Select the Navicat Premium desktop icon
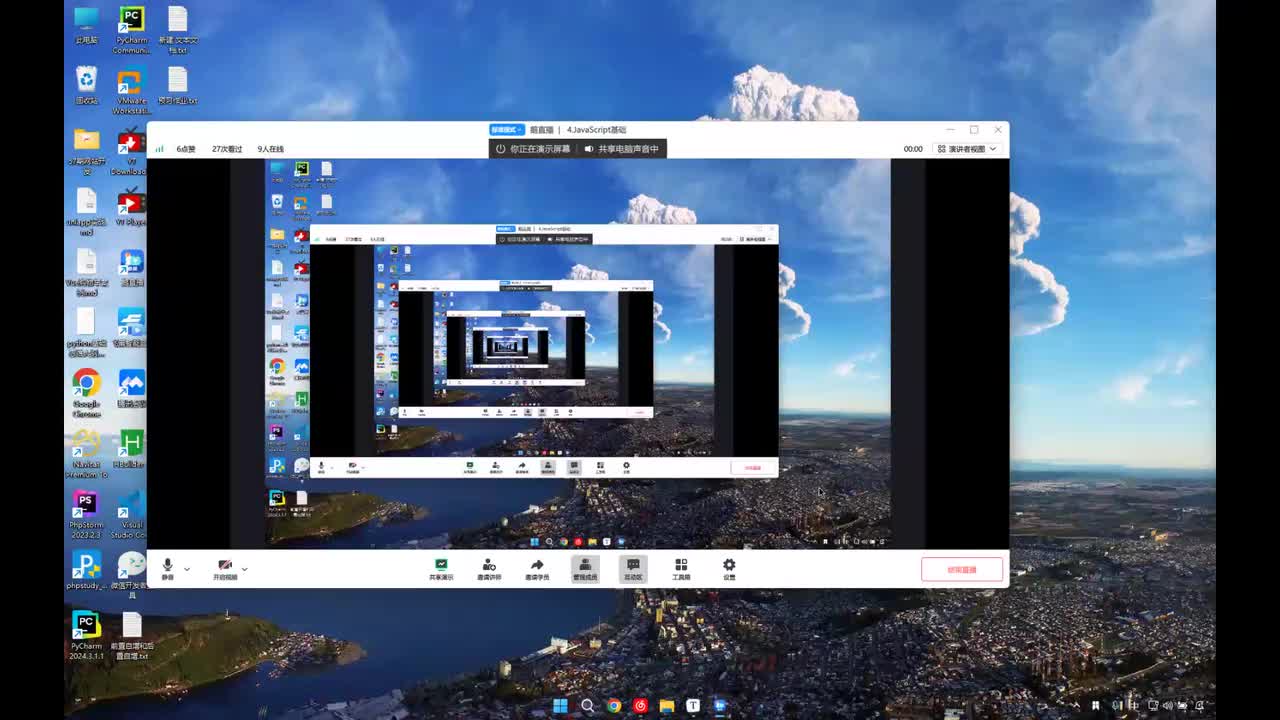This screenshot has width=1280, height=720. pyautogui.click(x=87, y=453)
